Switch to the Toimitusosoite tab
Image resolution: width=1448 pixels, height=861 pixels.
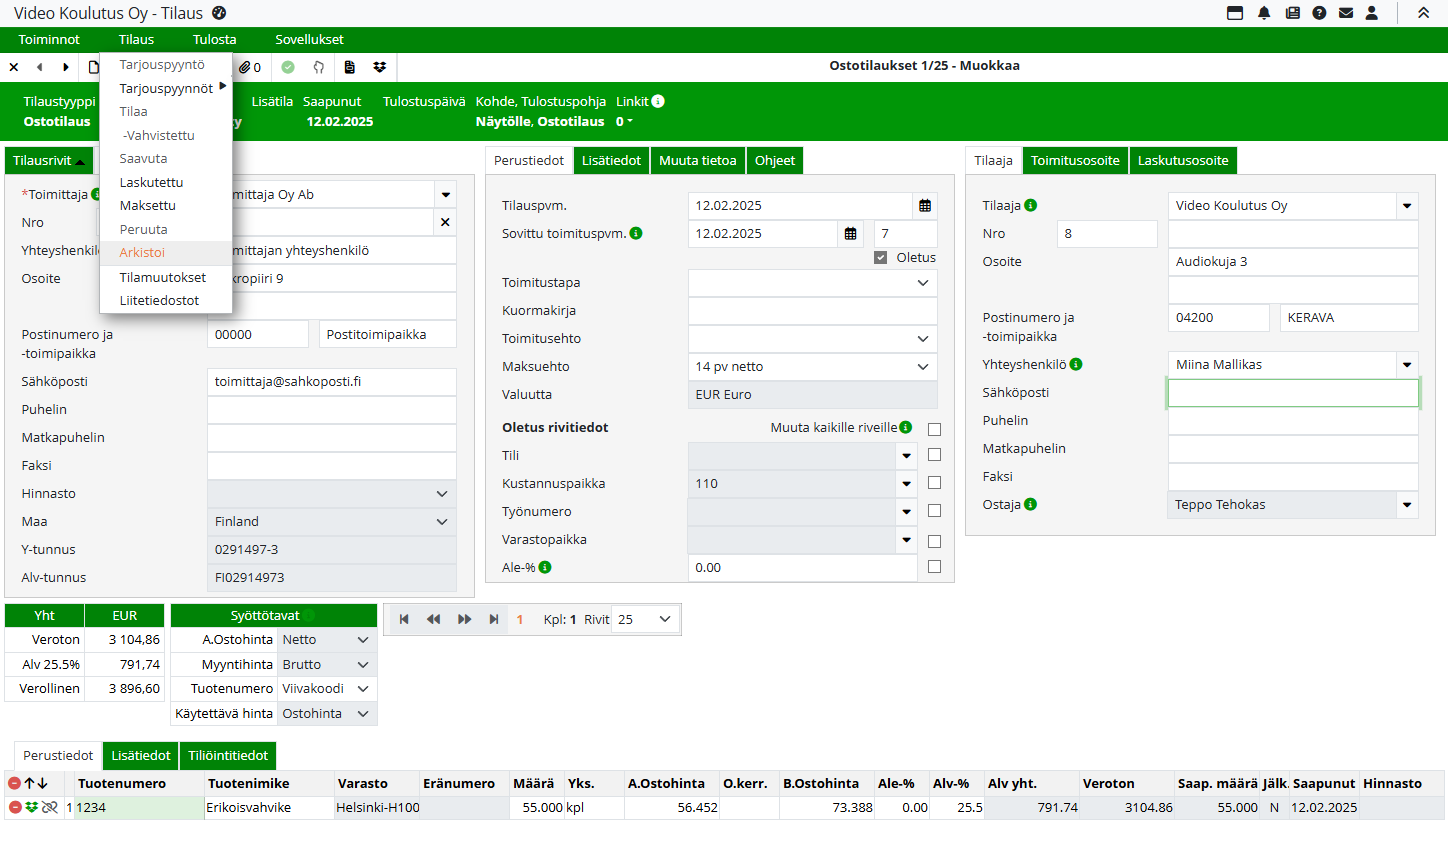coord(1075,161)
